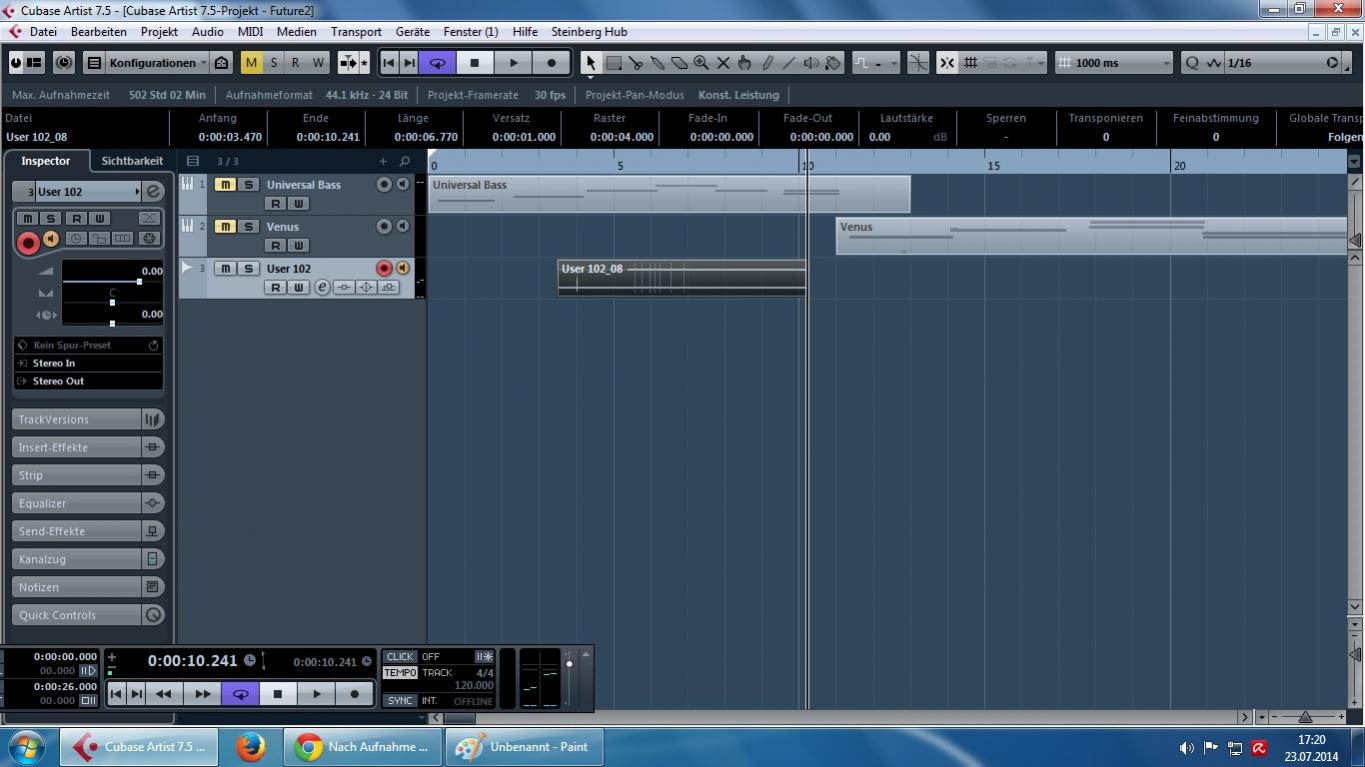Click the Stop button in top toolbar
This screenshot has width=1365, height=767.
point(475,63)
